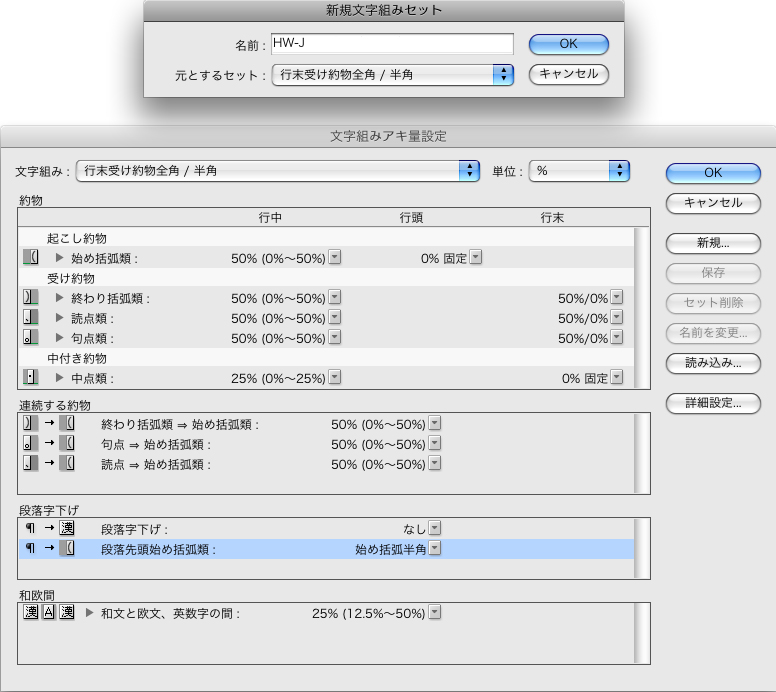
Task: Click opening-bracket icon in 句点⇒始め括弧類 row
Action: tap(67, 443)
